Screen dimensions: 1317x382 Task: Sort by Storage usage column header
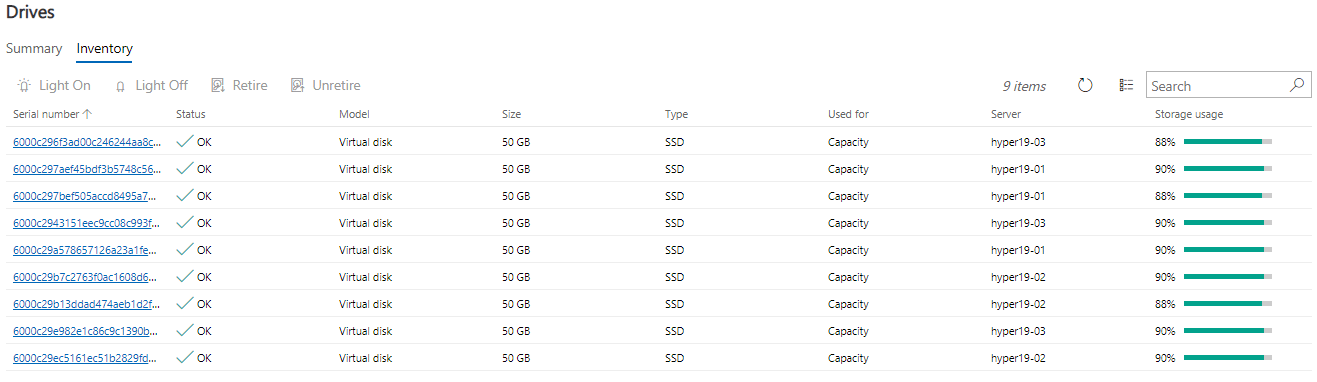click(1189, 114)
